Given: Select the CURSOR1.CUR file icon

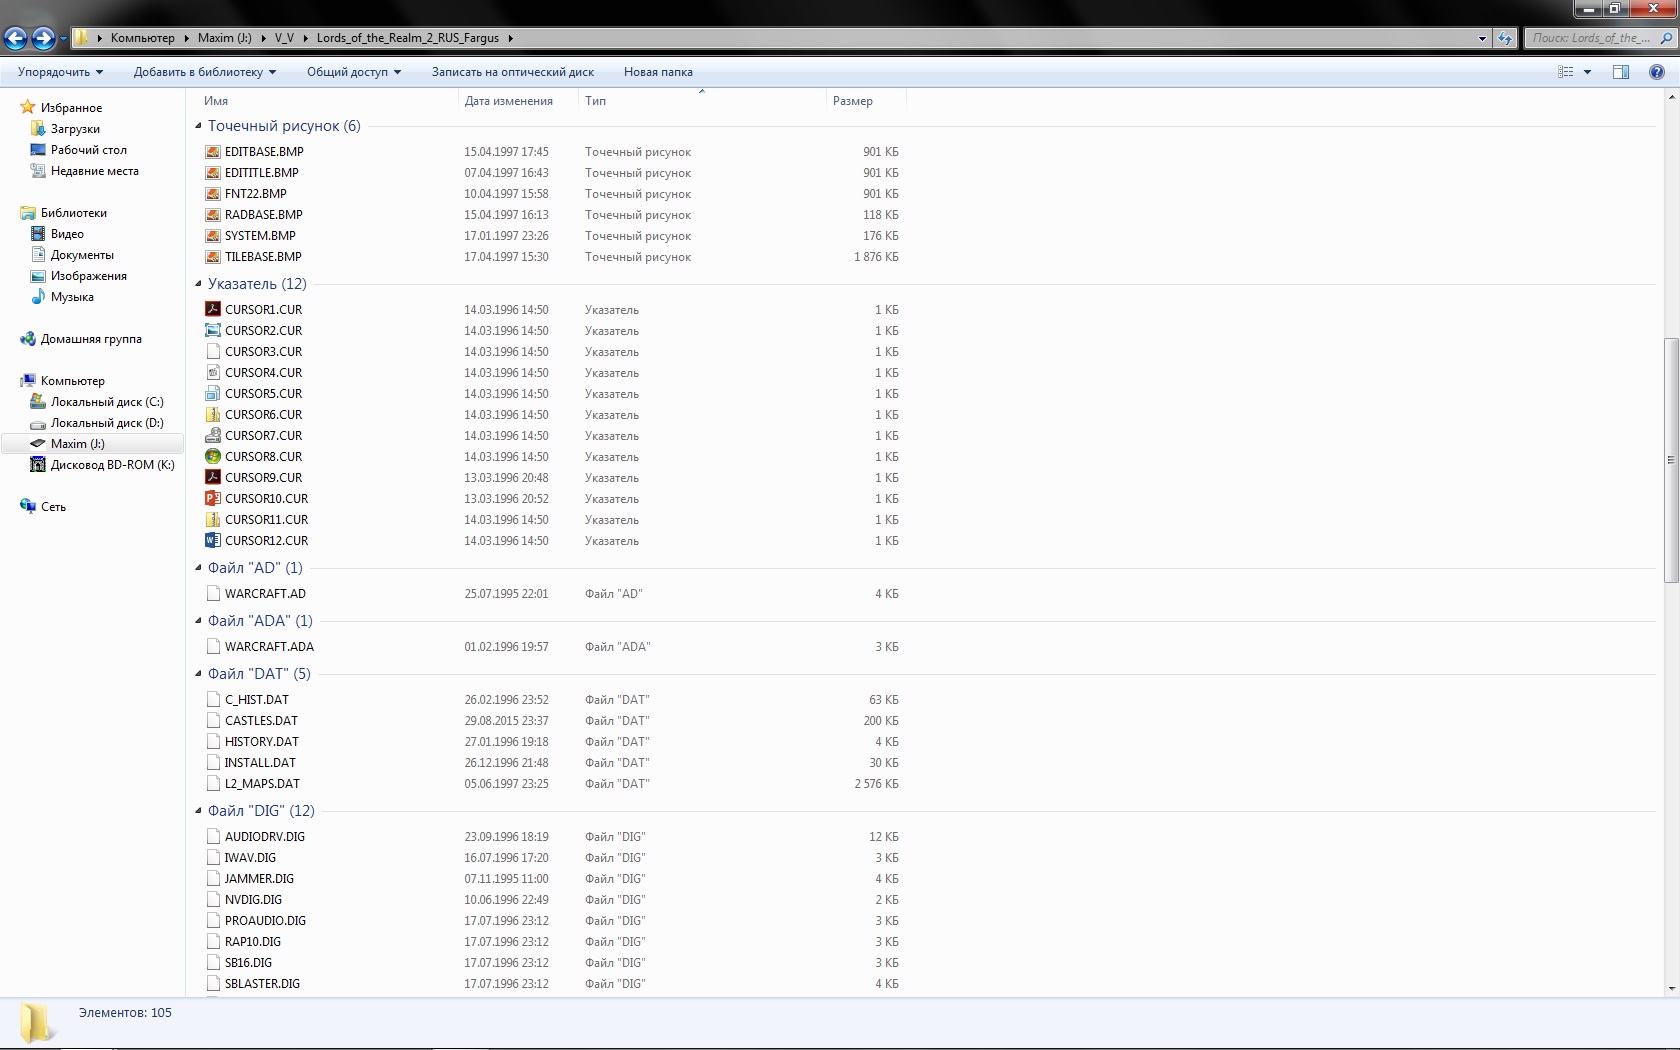Looking at the screenshot, I should click(213, 310).
